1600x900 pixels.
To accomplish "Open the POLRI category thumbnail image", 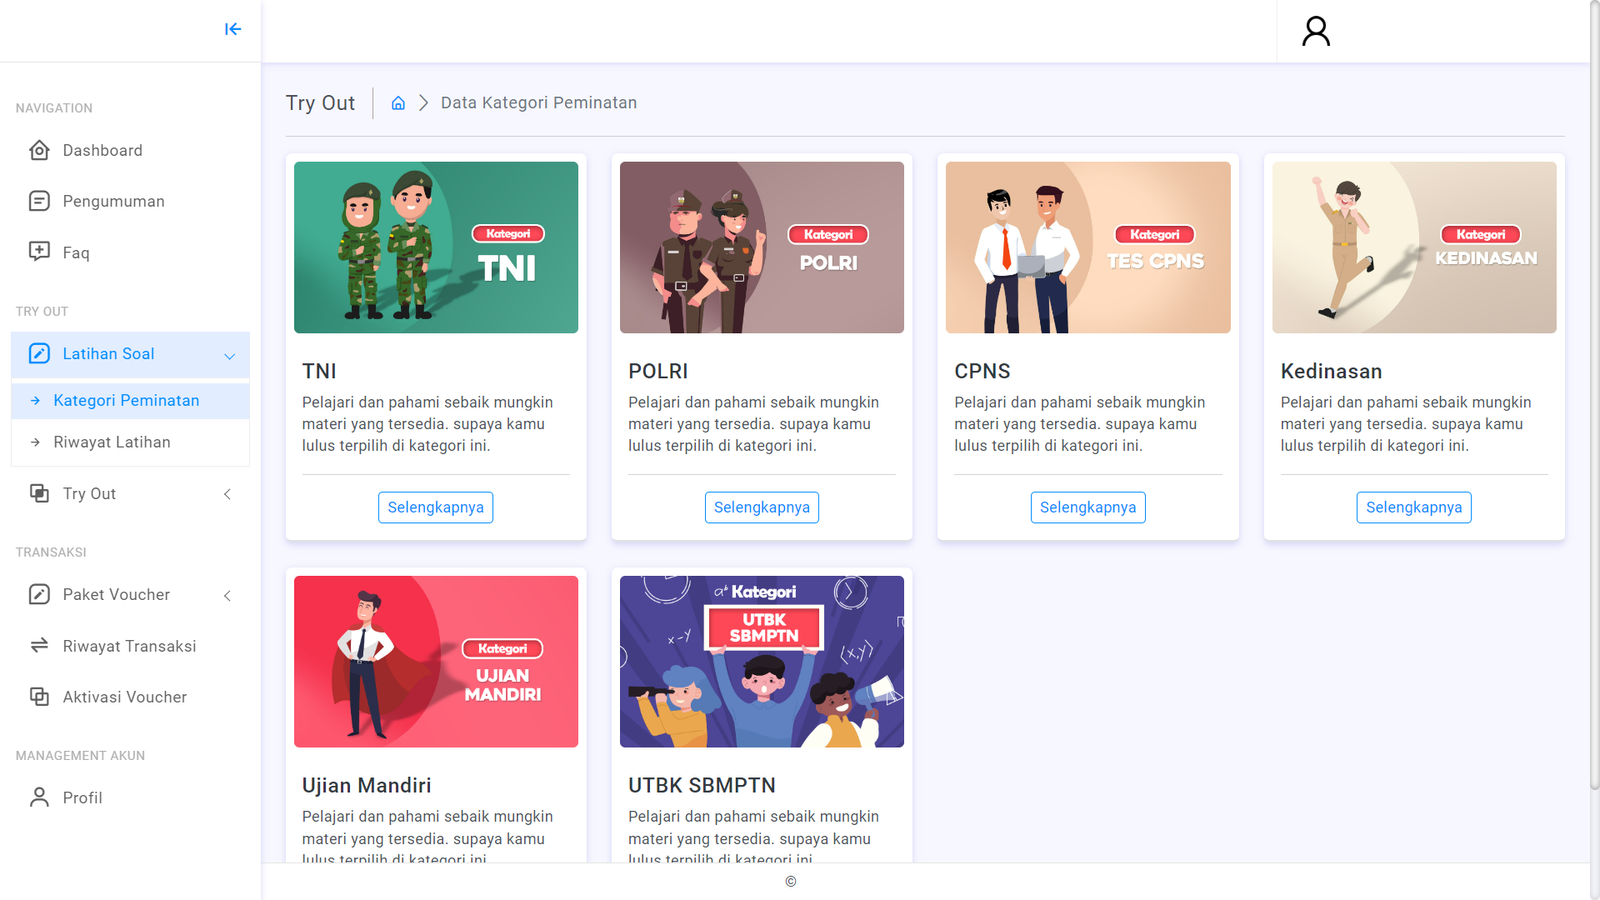I will 761,246.
